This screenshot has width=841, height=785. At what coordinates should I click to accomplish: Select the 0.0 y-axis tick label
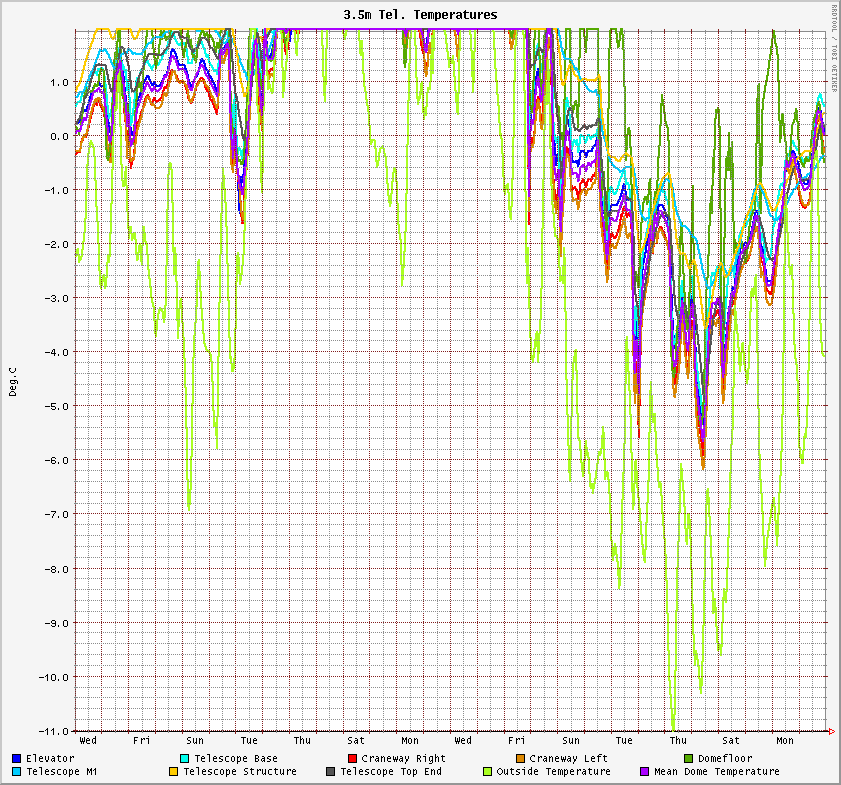pos(58,137)
